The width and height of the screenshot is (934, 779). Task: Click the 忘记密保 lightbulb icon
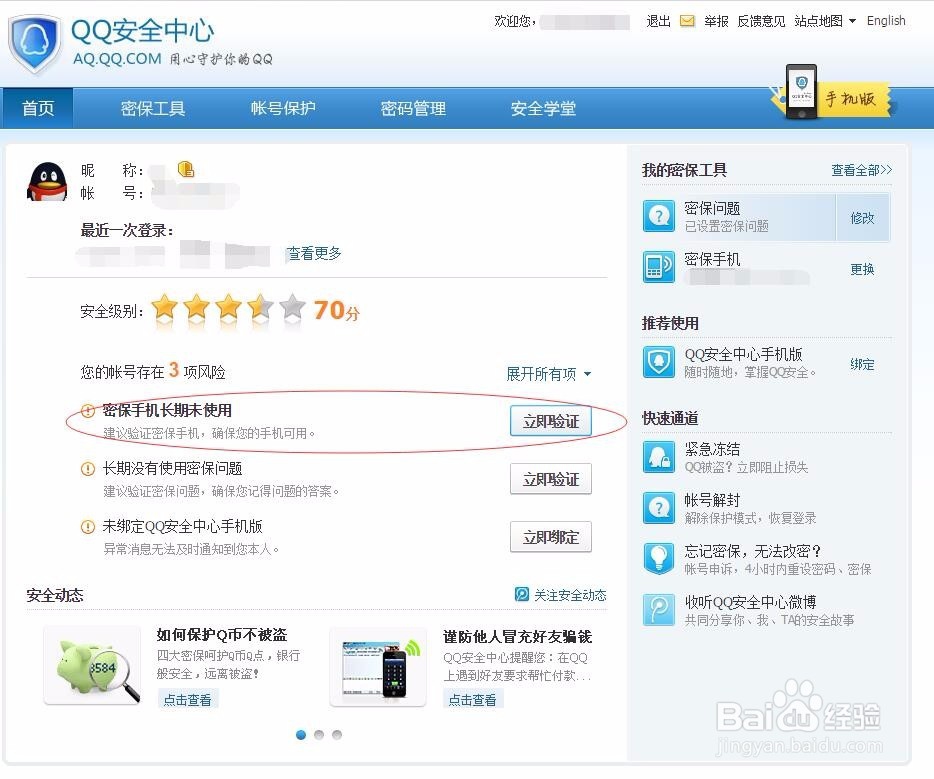click(x=659, y=558)
